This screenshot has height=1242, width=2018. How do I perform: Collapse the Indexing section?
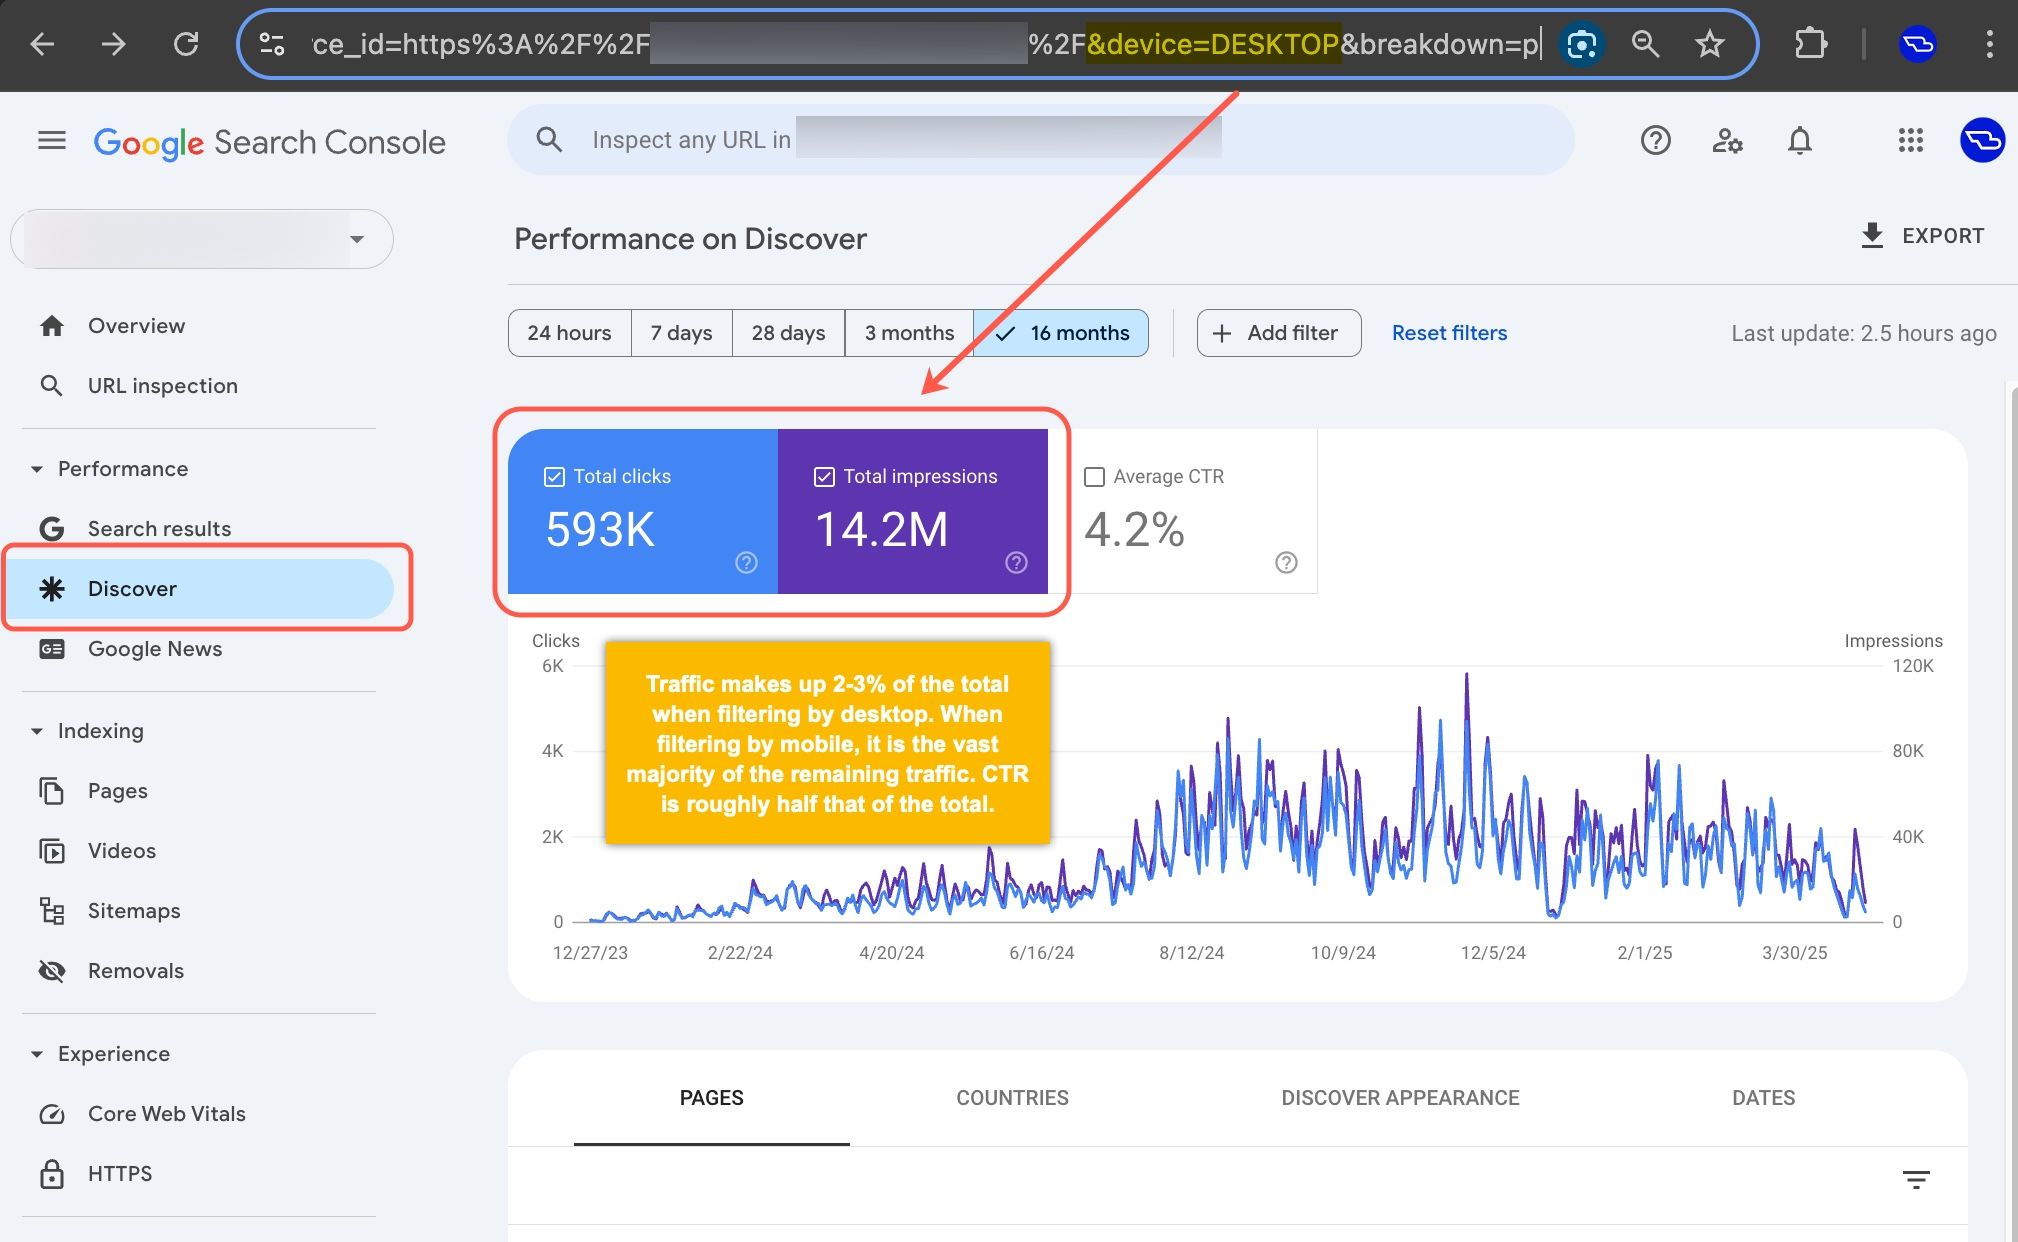click(37, 730)
